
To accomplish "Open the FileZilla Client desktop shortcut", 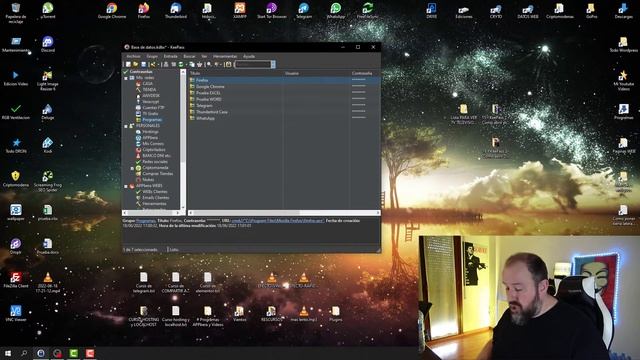I will (x=16, y=280).
